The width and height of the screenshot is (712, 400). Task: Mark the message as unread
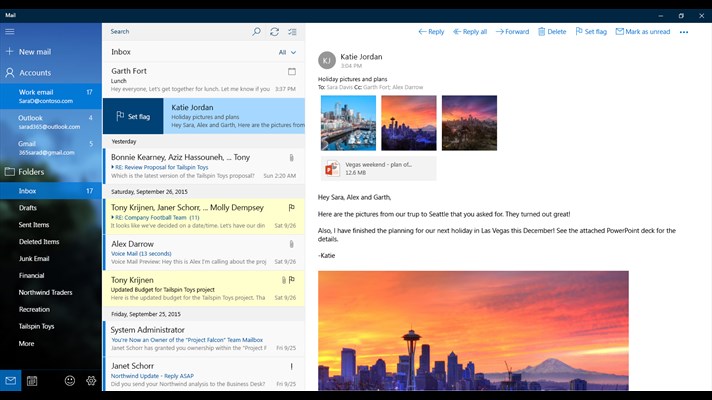[643, 31]
